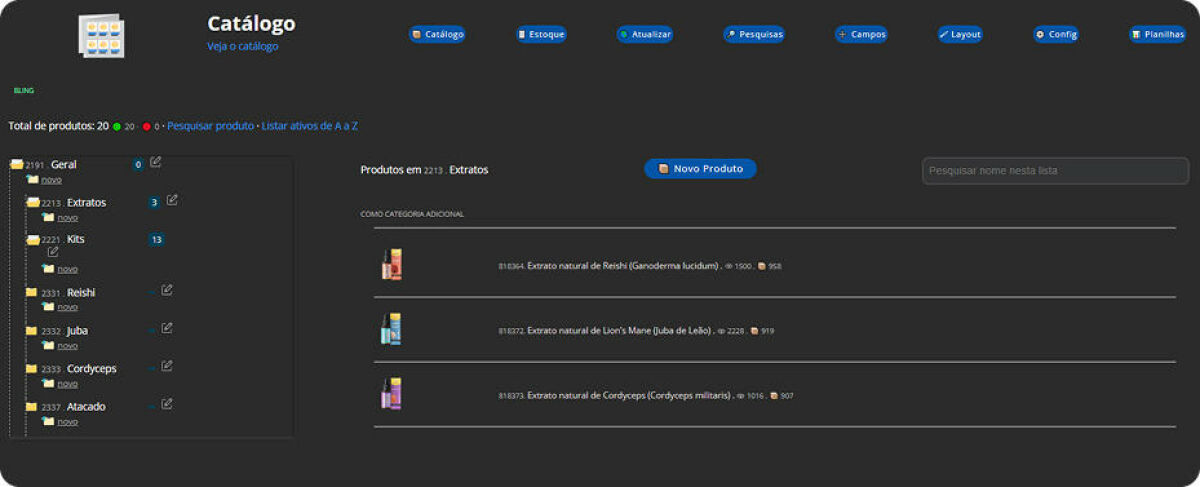Open 'Extrato natural de Reishi' product name
Viewport: 1200px width, 487px height.
pos(623,267)
